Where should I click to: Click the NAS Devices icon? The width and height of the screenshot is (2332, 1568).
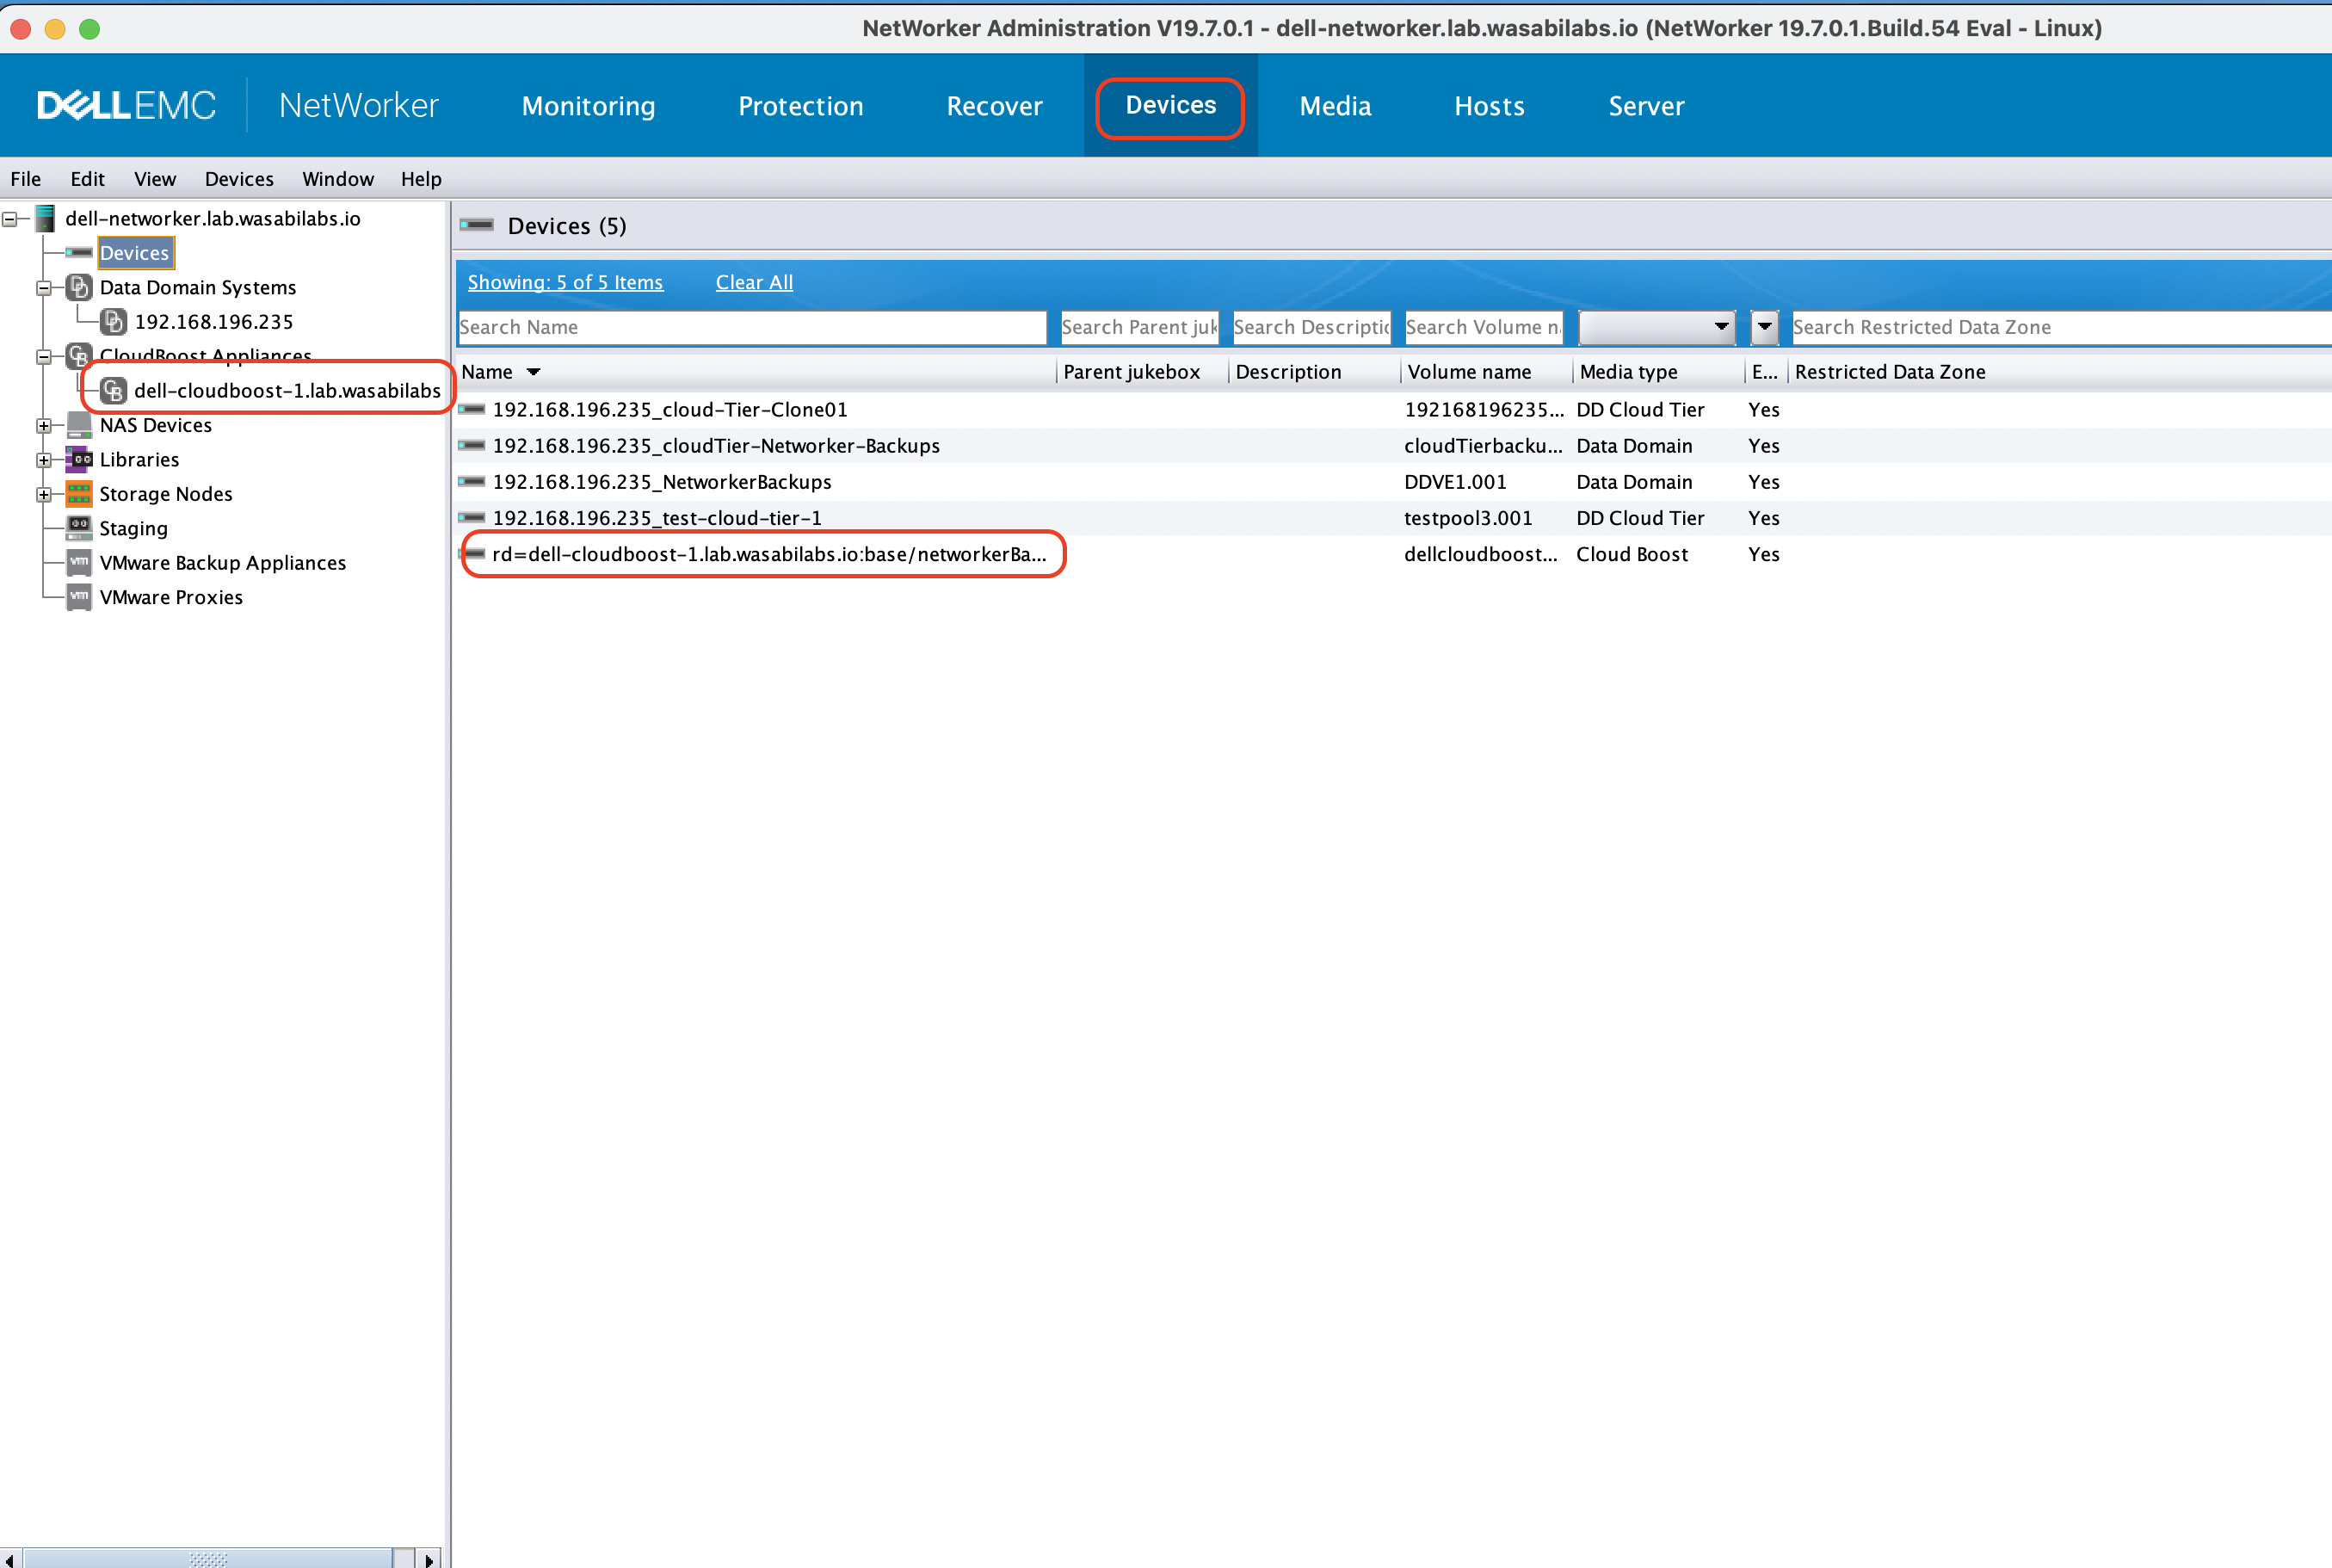(x=79, y=425)
